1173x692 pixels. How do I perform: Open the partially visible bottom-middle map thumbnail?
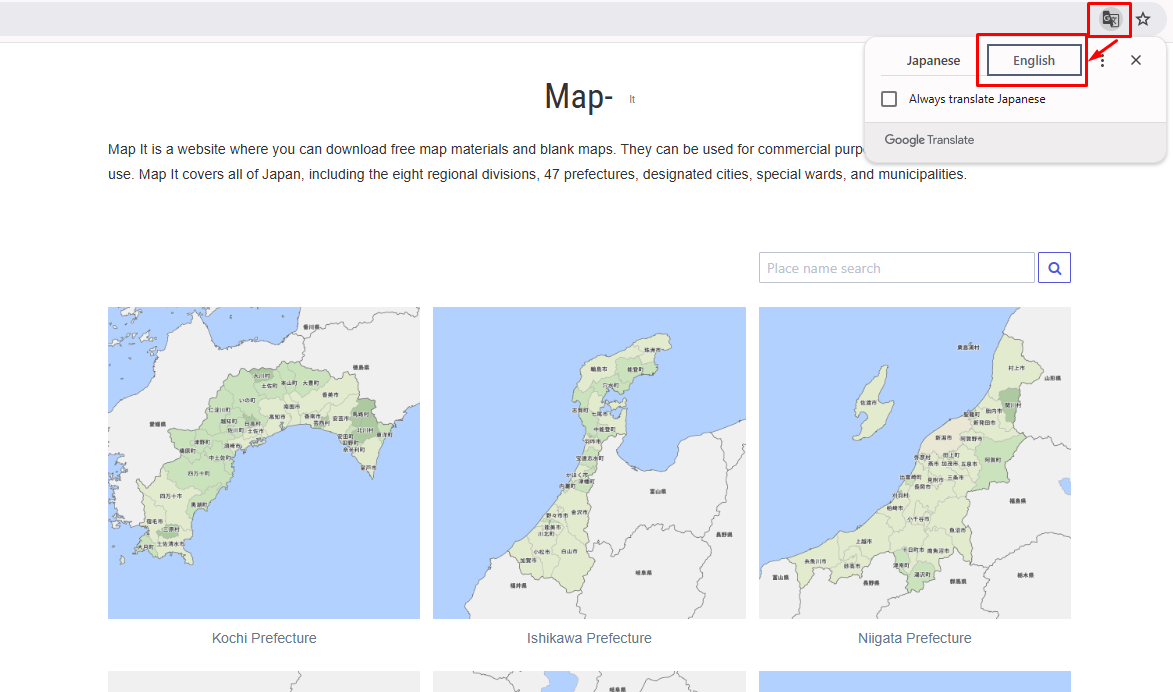(x=589, y=682)
